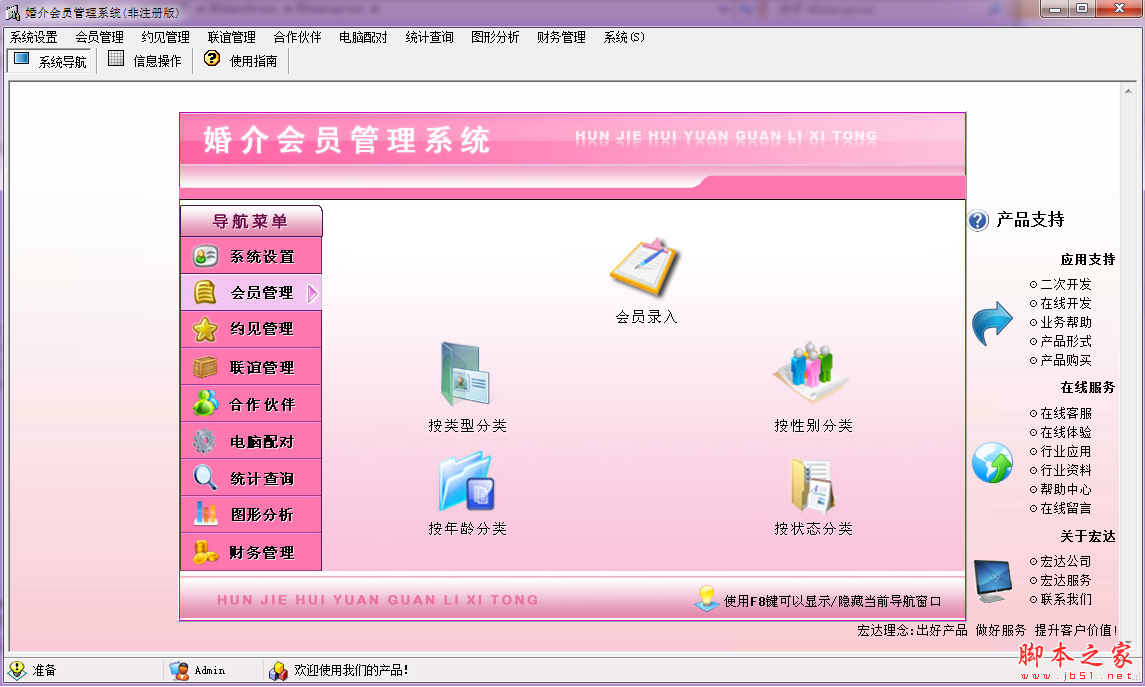The height and width of the screenshot is (687, 1145).
Task: Open the 合作伙伴 menu in menu bar
Action: click(x=297, y=37)
